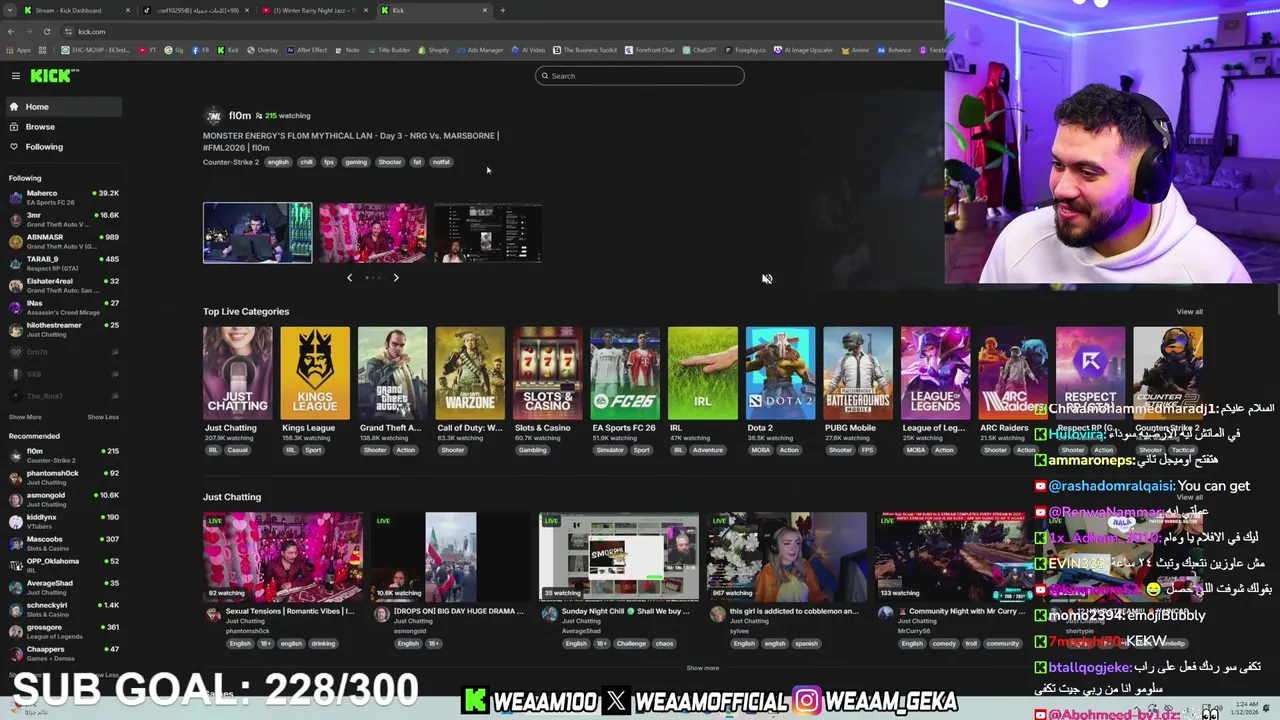1280x720 pixels.
Task: Open schneckyirl's avatar in Recommended list
Action: pyautogui.click(x=15, y=609)
